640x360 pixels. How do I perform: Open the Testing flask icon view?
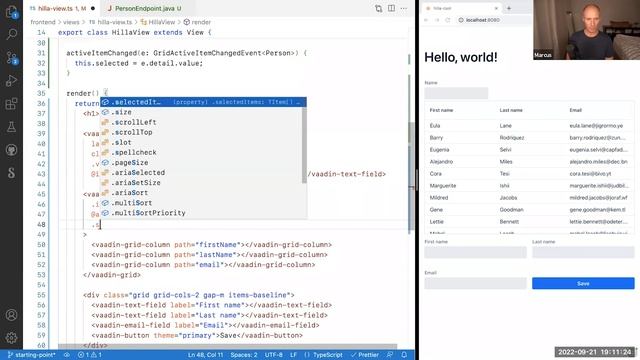tap(11, 127)
